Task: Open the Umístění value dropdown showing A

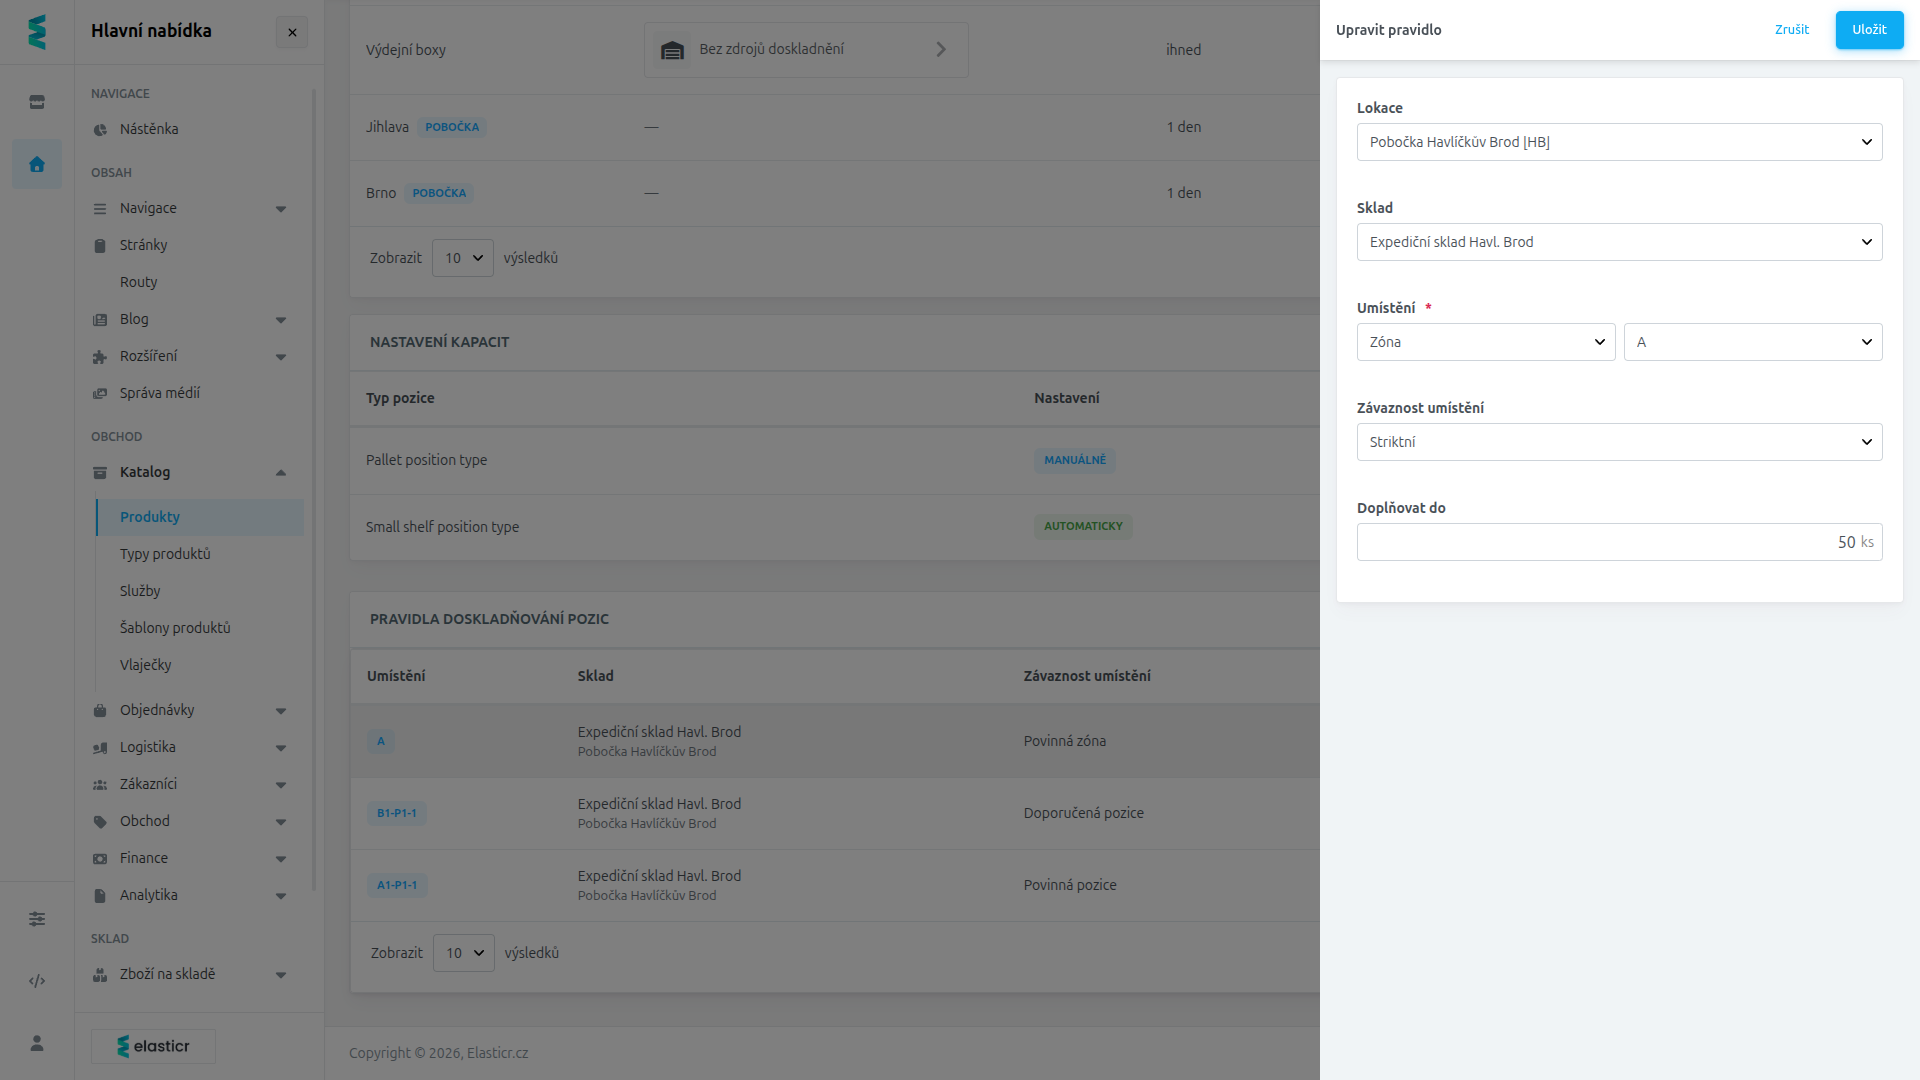Action: 1753,342
